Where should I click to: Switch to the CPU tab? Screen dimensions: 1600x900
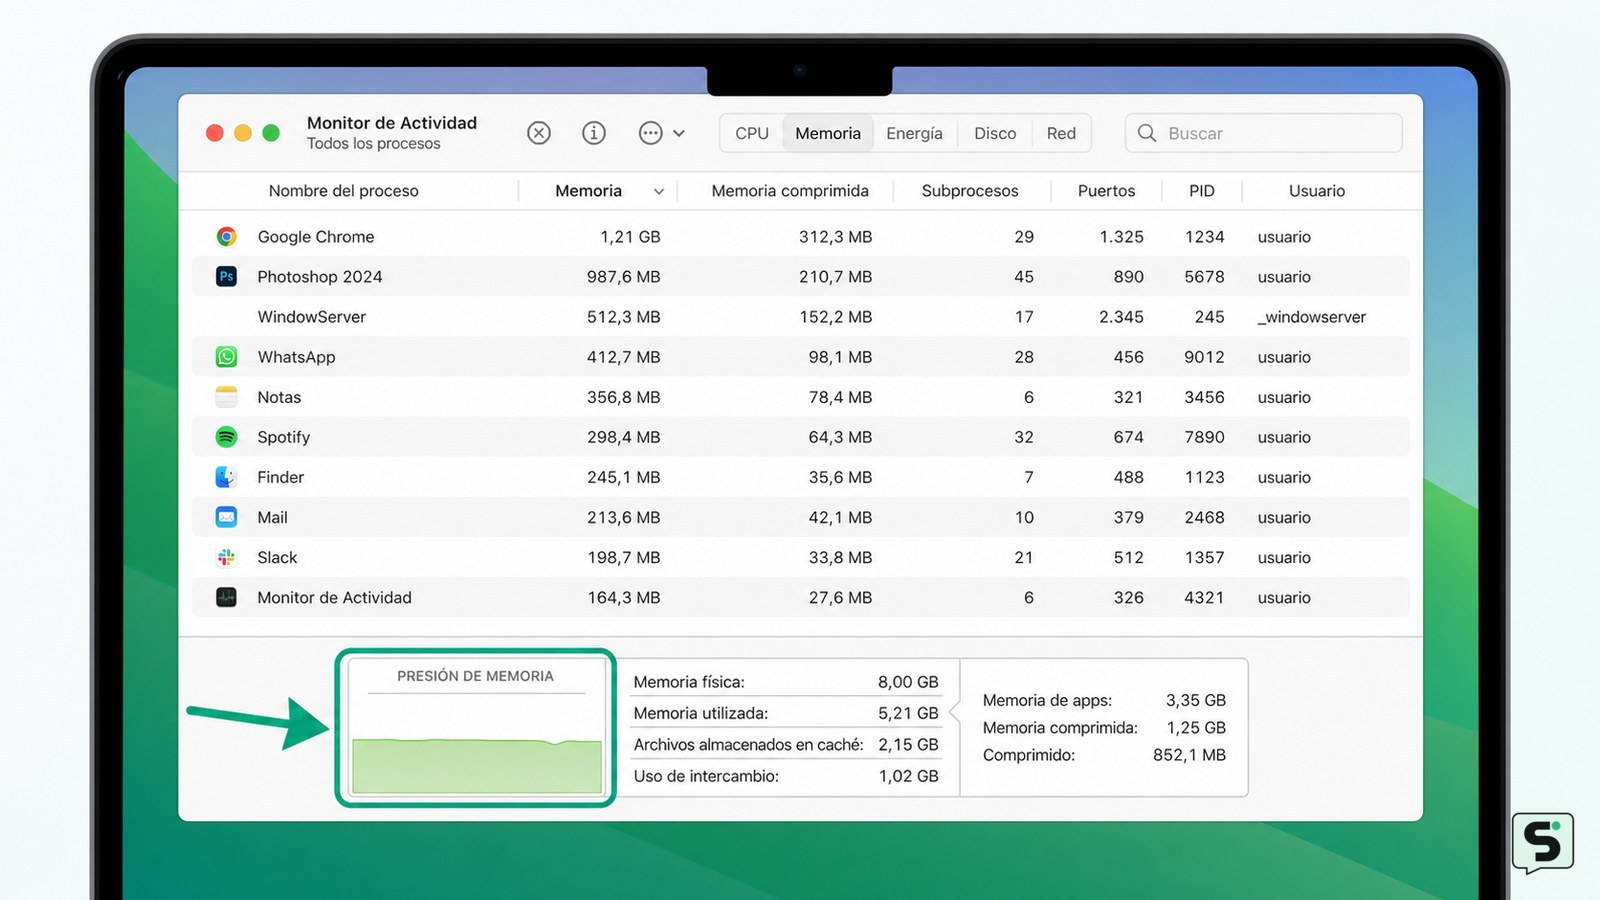tap(752, 133)
